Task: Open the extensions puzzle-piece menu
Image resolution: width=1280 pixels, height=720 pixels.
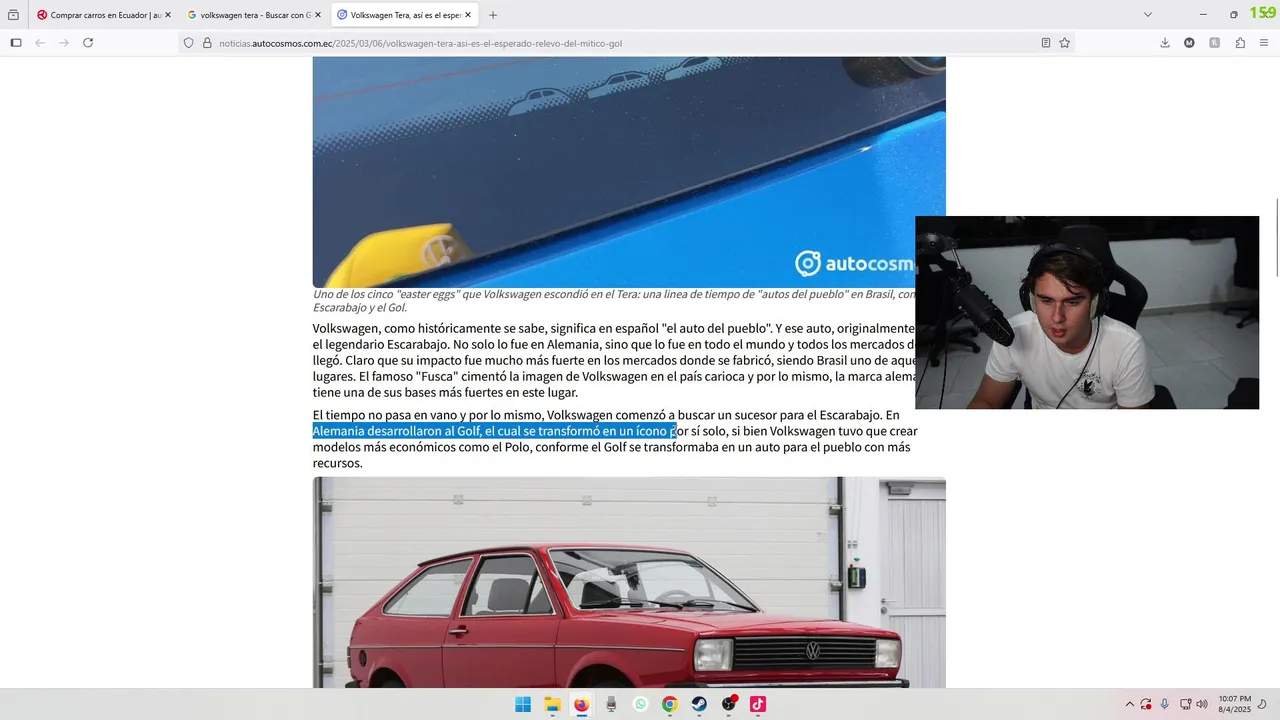Action: pyautogui.click(x=1240, y=43)
